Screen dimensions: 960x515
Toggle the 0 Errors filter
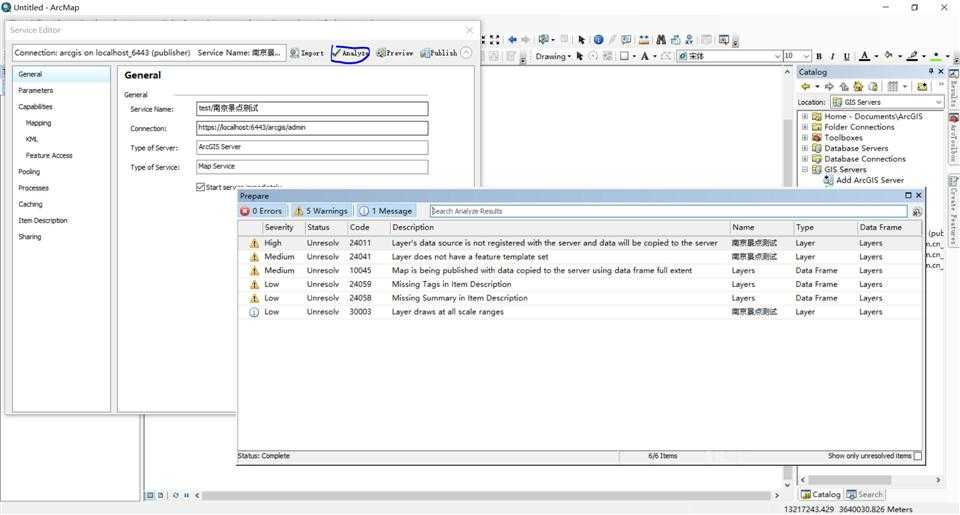click(261, 211)
